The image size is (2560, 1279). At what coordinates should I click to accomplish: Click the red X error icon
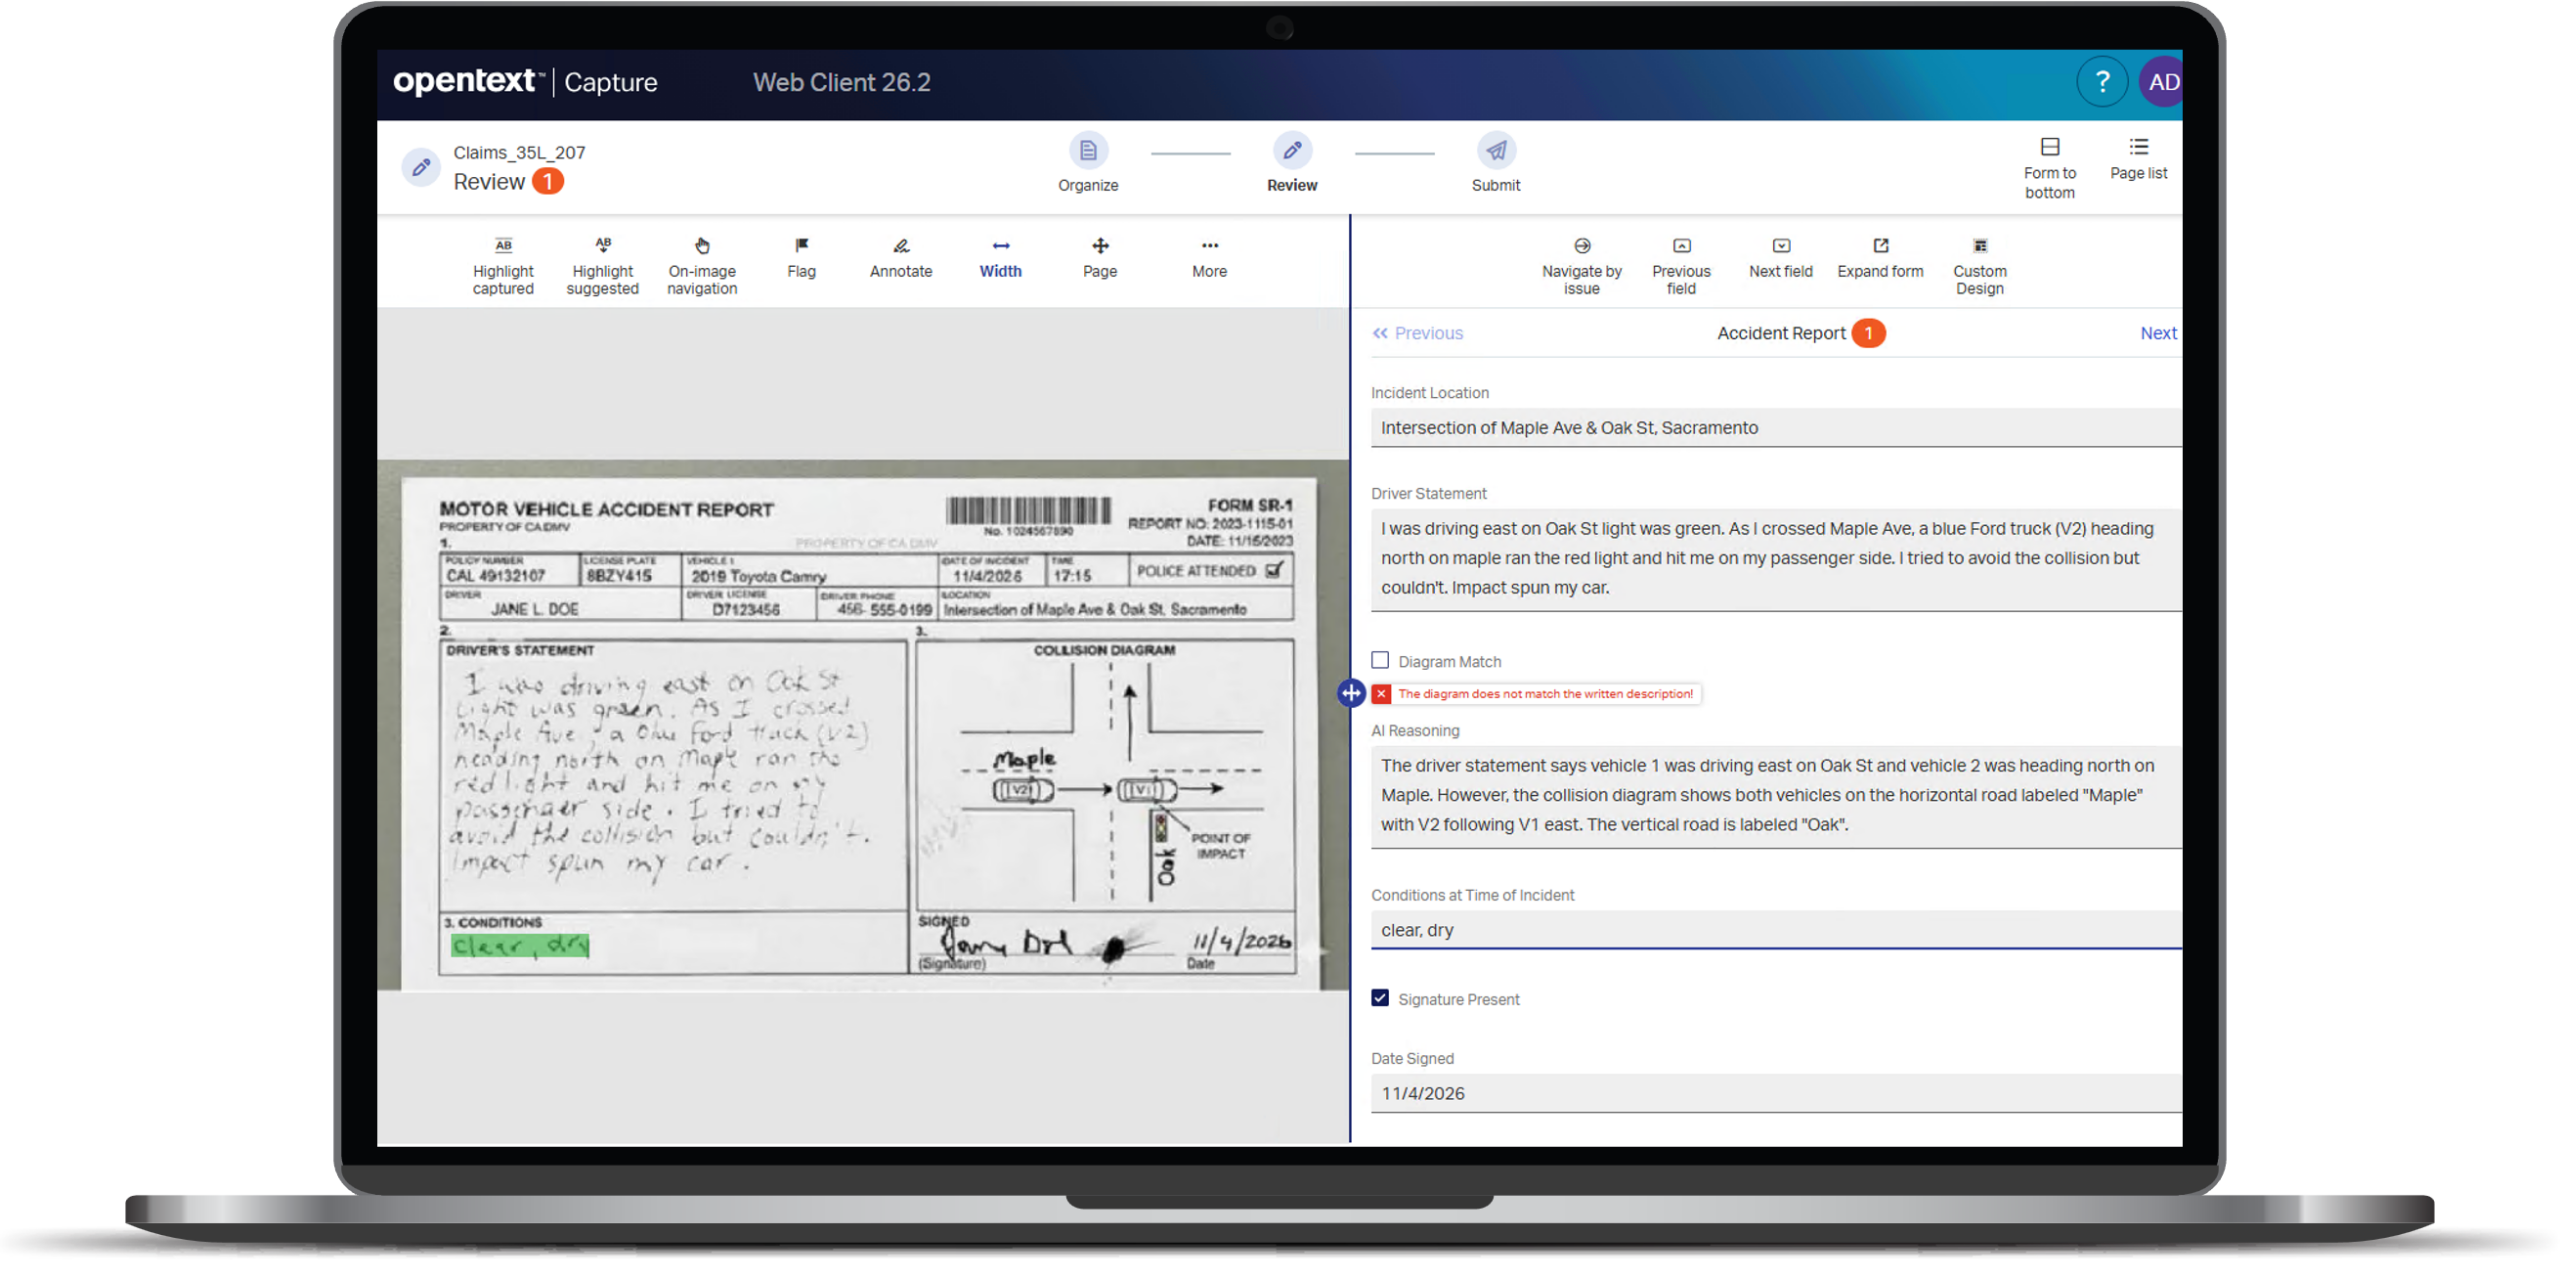(1381, 693)
